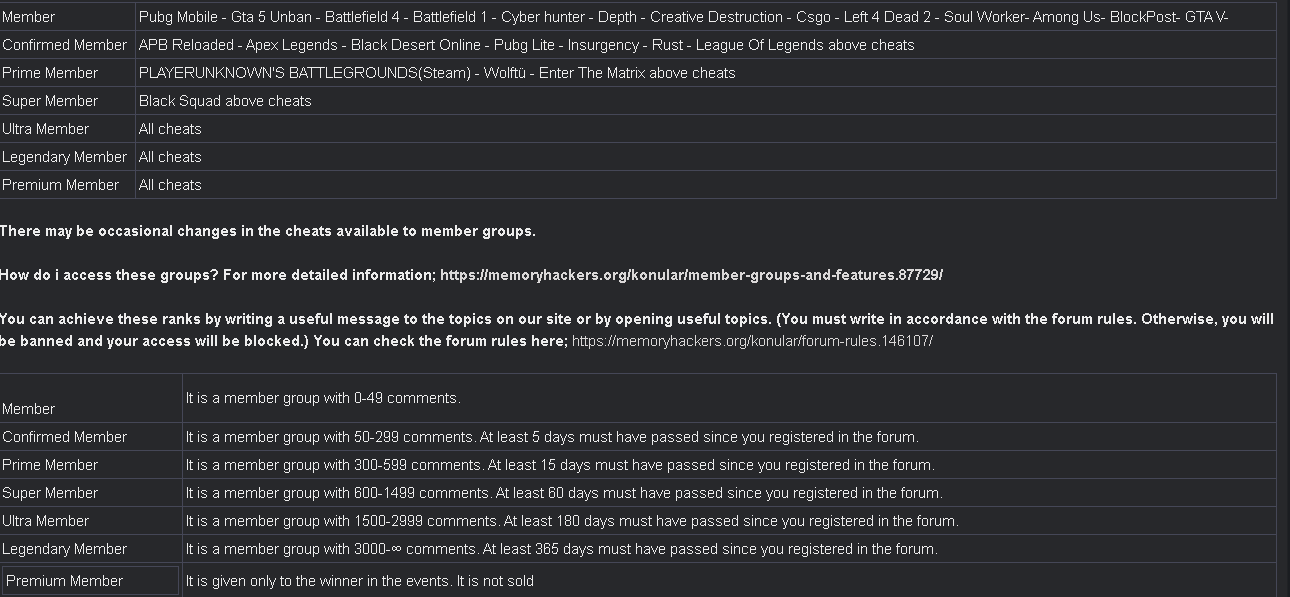1290x597 pixels.
Task: Click the occasional changes notice text
Action: (268, 231)
